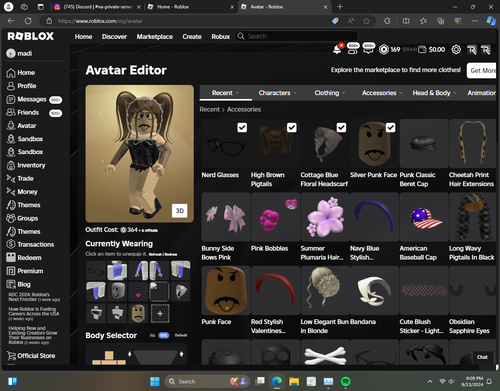The image size is (500, 391).
Task: Expand the Accessories category dropdown
Action: (382, 93)
